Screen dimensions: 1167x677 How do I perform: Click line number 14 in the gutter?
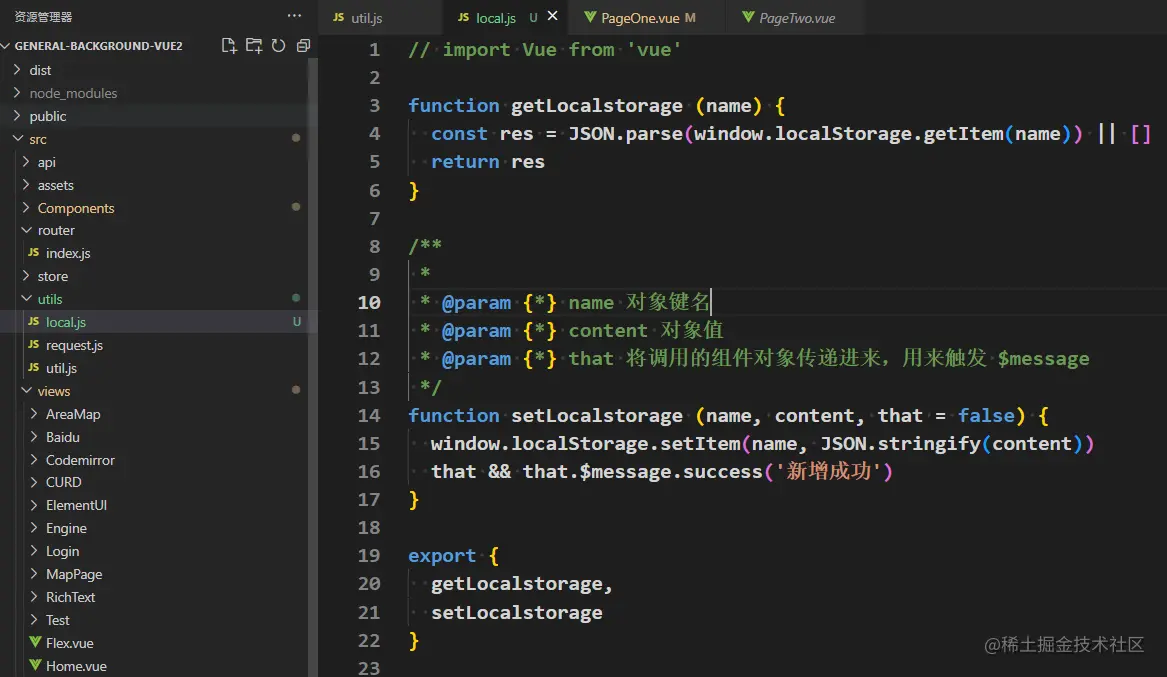pos(369,415)
